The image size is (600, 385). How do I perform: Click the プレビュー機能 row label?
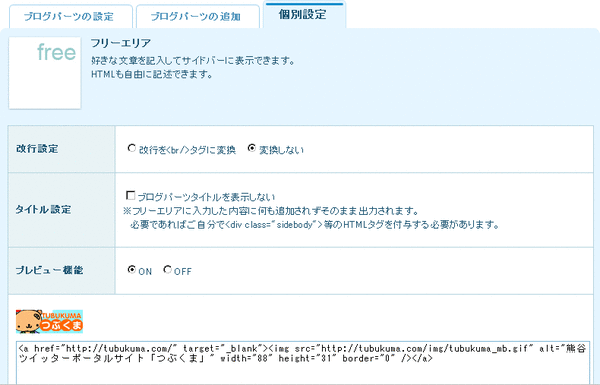coord(49,270)
